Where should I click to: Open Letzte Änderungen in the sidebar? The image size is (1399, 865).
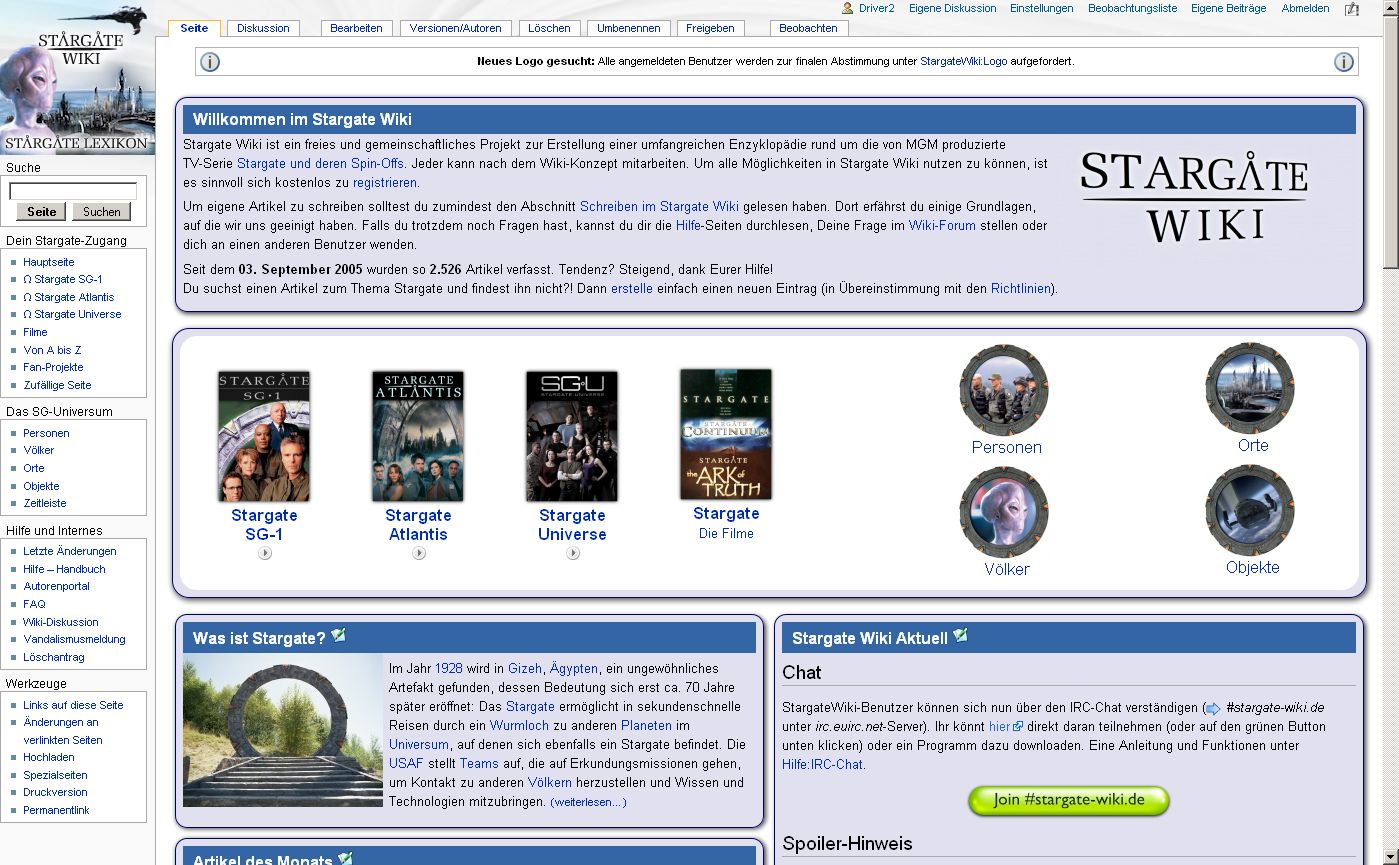pos(70,551)
